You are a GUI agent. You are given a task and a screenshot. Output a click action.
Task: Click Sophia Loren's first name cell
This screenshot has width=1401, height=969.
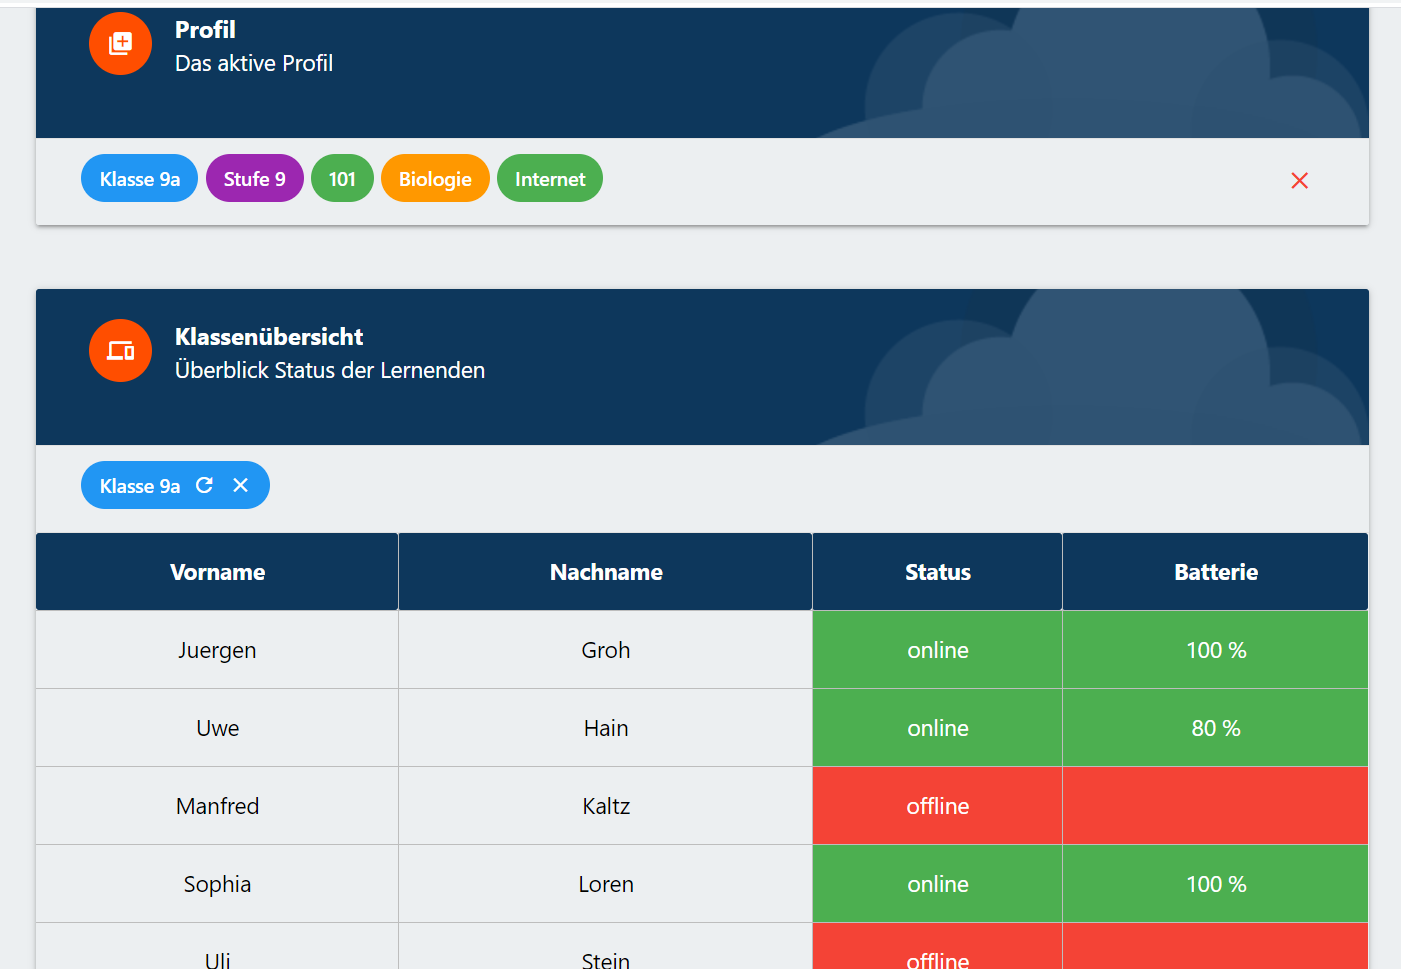pyautogui.click(x=217, y=883)
